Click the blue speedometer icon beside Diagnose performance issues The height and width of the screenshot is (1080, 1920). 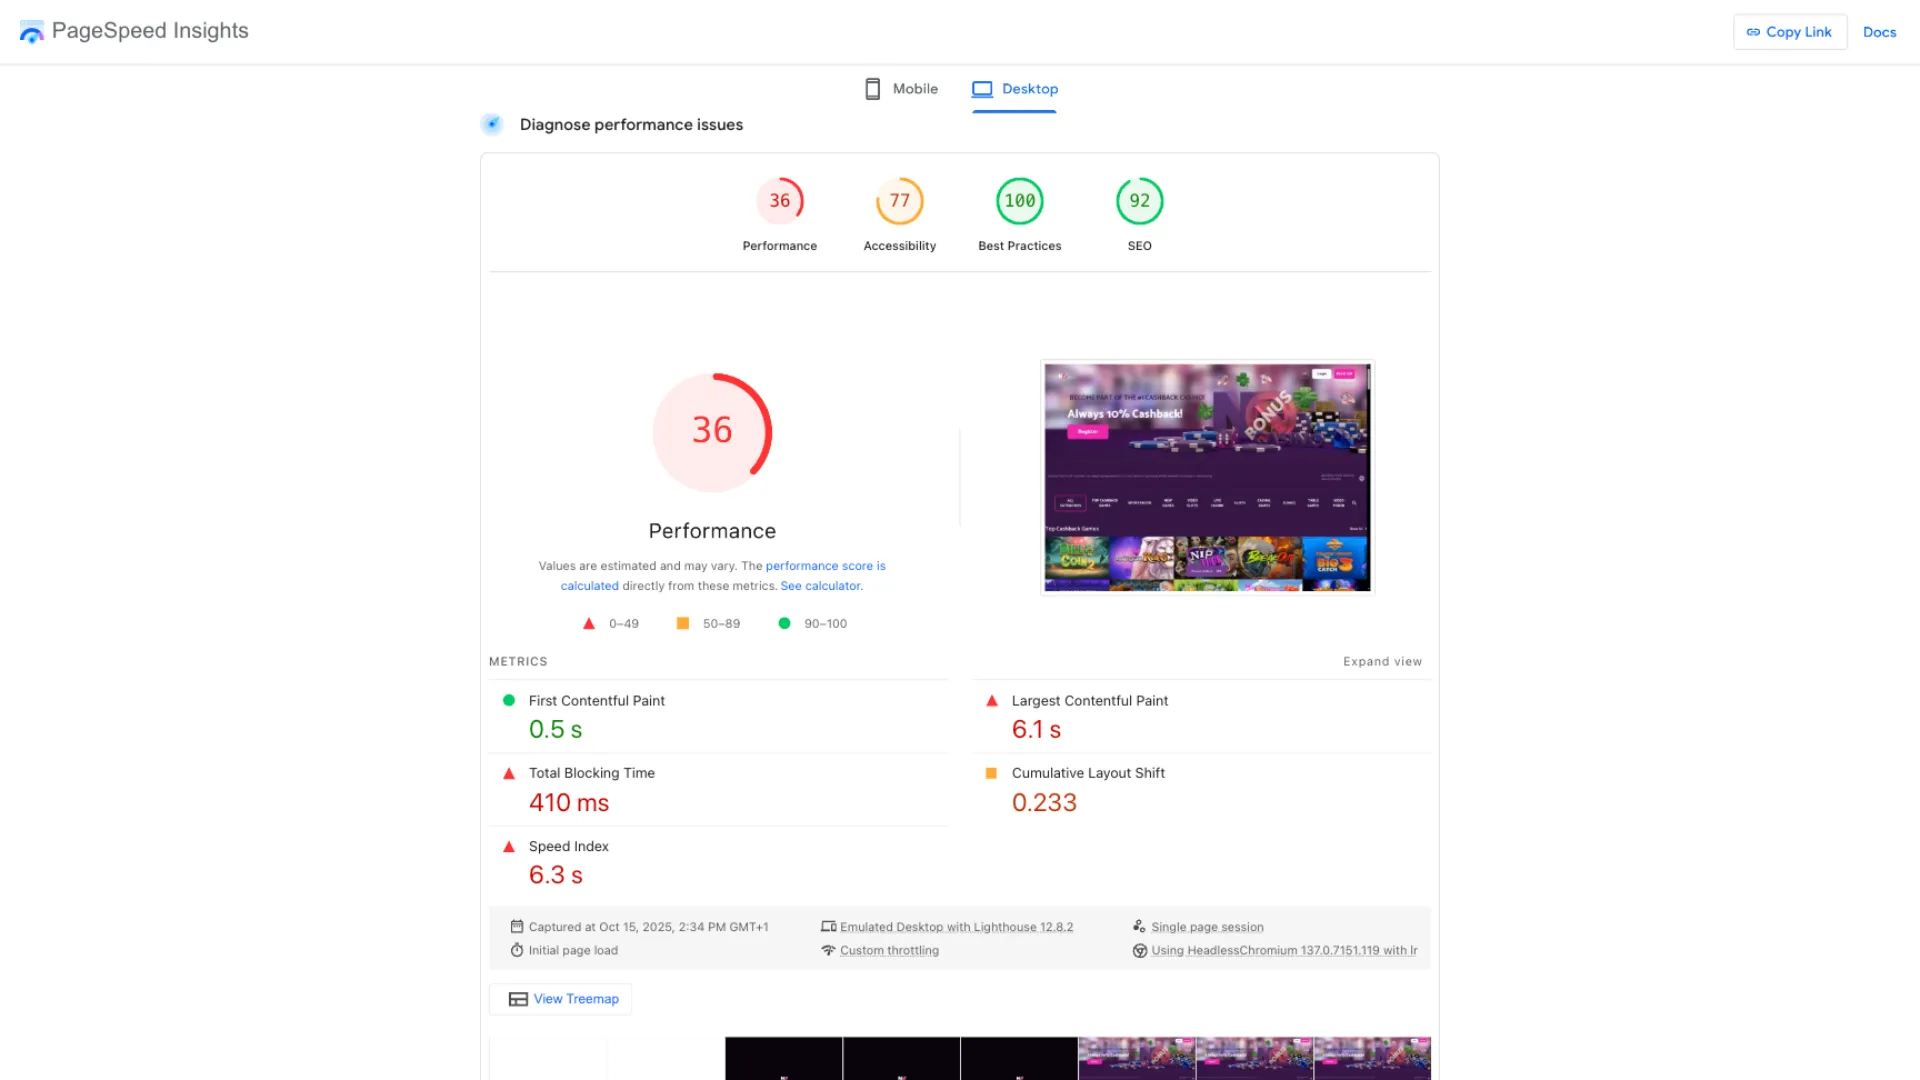(492, 124)
